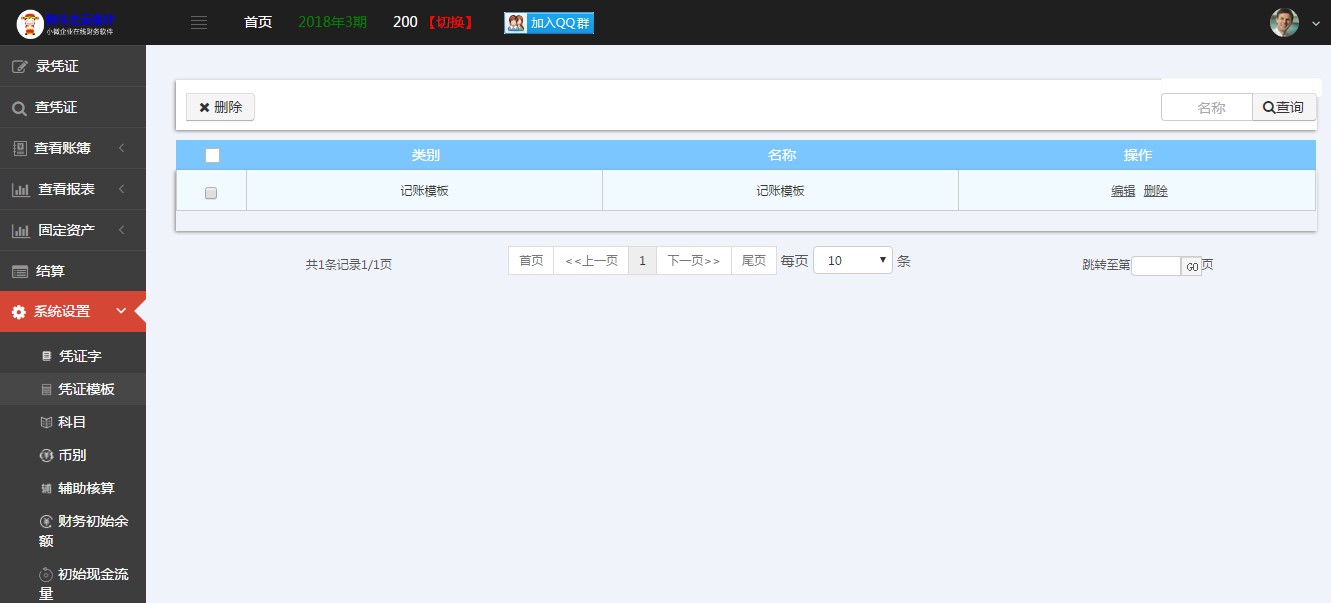Open 查凭证 in sidebar

coord(73,107)
